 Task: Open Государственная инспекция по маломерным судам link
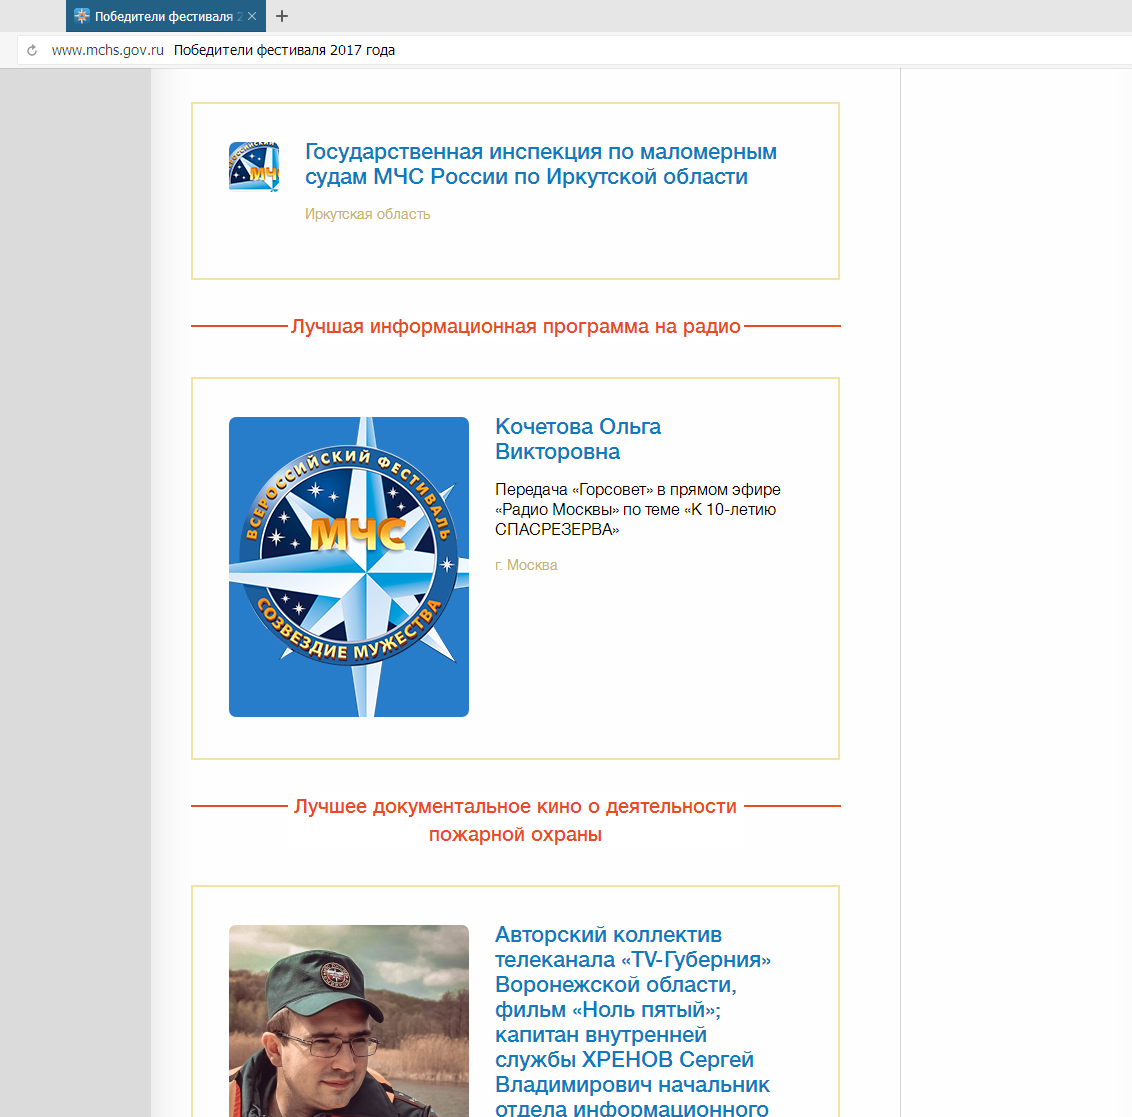pyautogui.click(x=540, y=164)
